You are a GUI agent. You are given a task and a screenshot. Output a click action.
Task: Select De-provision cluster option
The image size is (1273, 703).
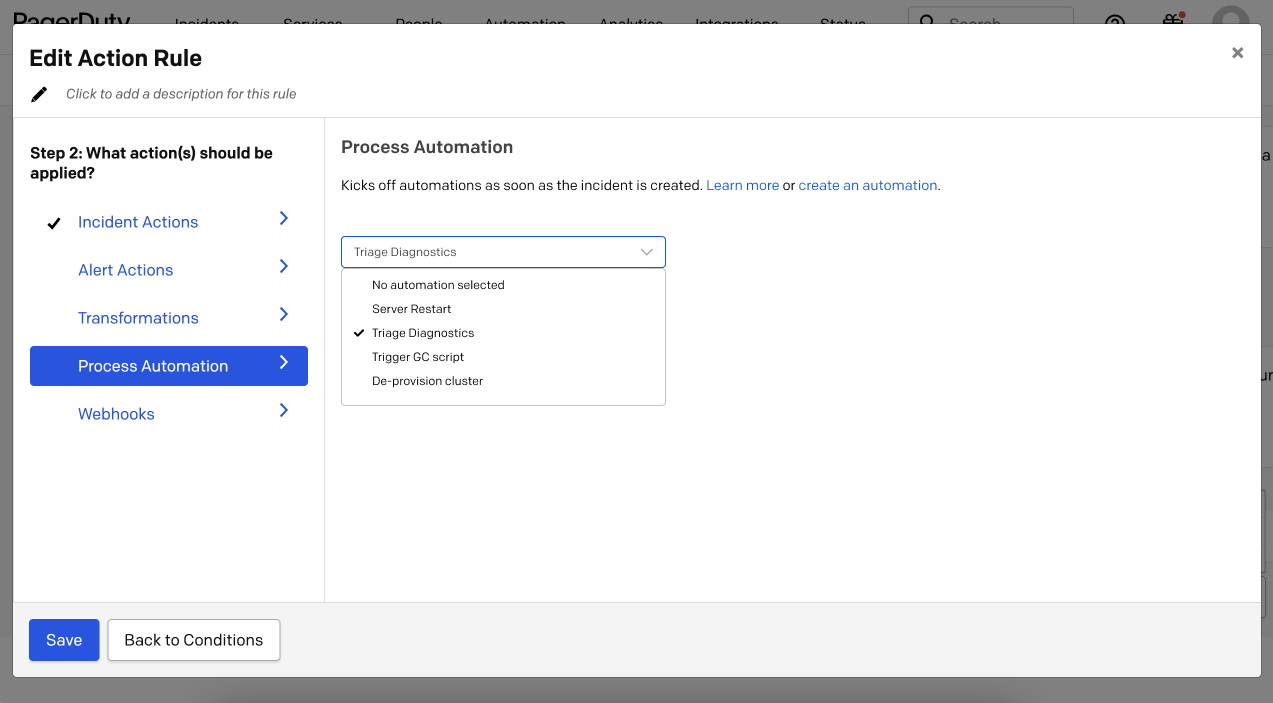pyautogui.click(x=427, y=381)
